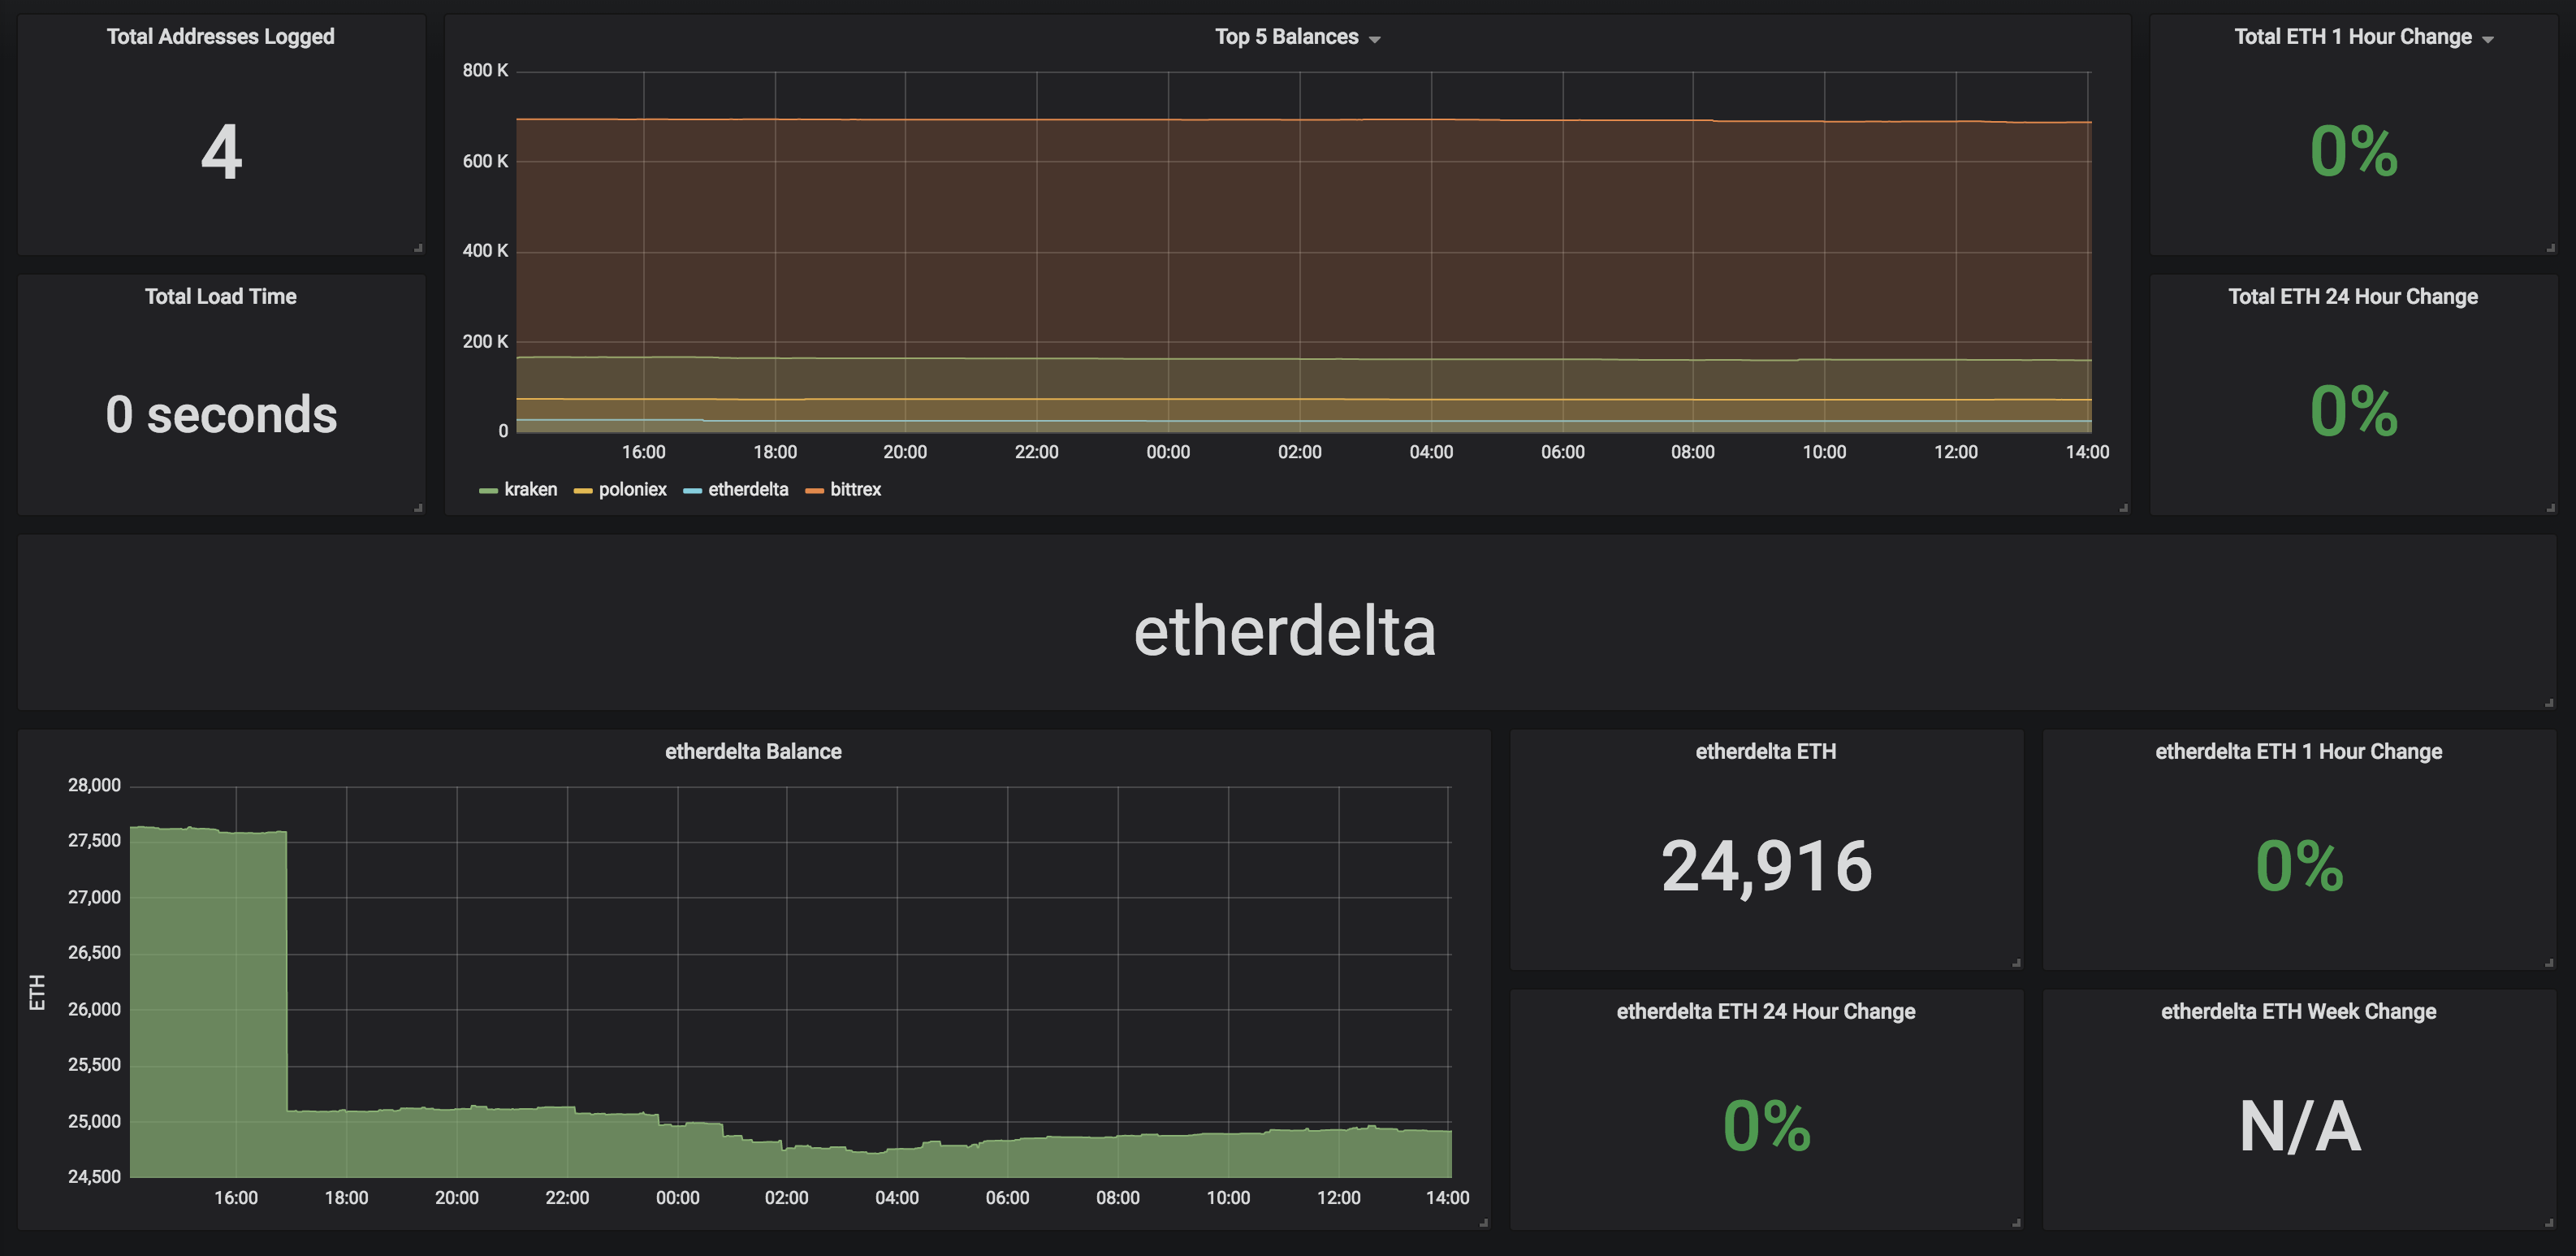Click resize handle of Total Addresses Logged panel
Image resolution: width=2576 pixels, height=1256 pixels.
click(418, 247)
